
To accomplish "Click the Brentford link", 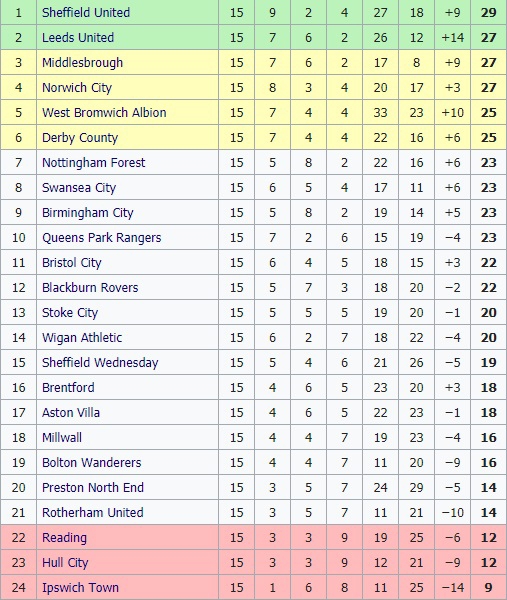I will point(68,387).
